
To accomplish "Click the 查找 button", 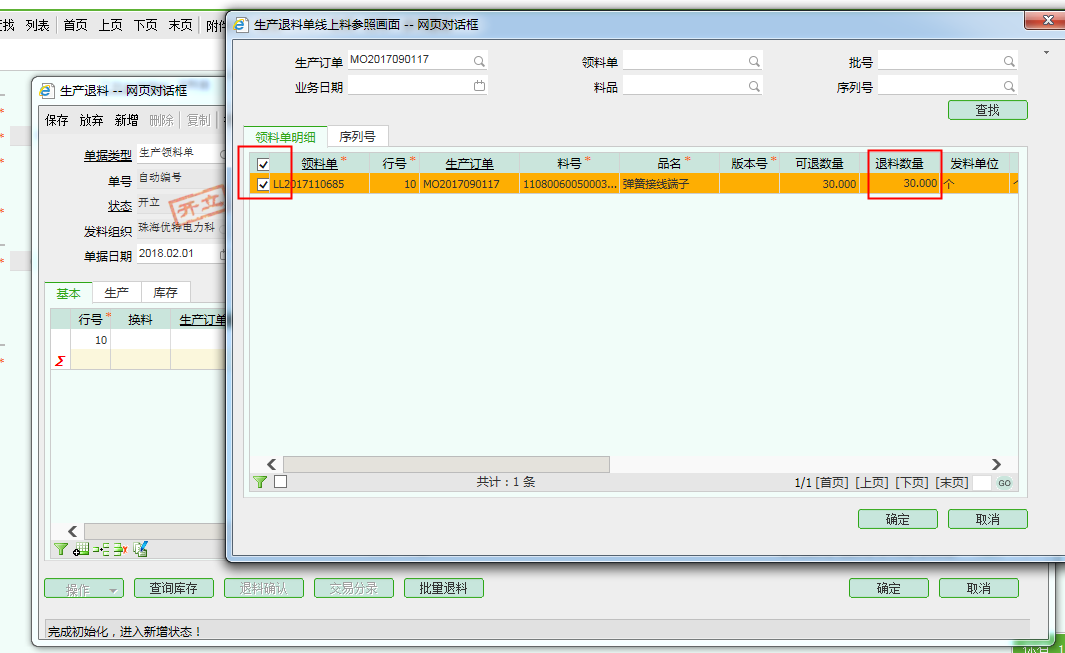I will pos(987,110).
